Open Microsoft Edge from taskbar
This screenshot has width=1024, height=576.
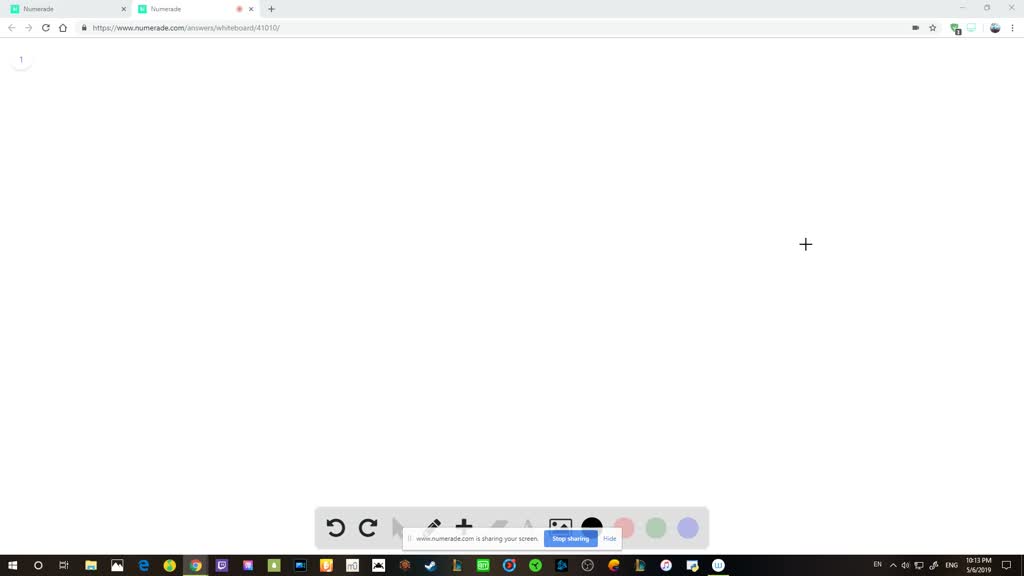pyautogui.click(x=144, y=566)
